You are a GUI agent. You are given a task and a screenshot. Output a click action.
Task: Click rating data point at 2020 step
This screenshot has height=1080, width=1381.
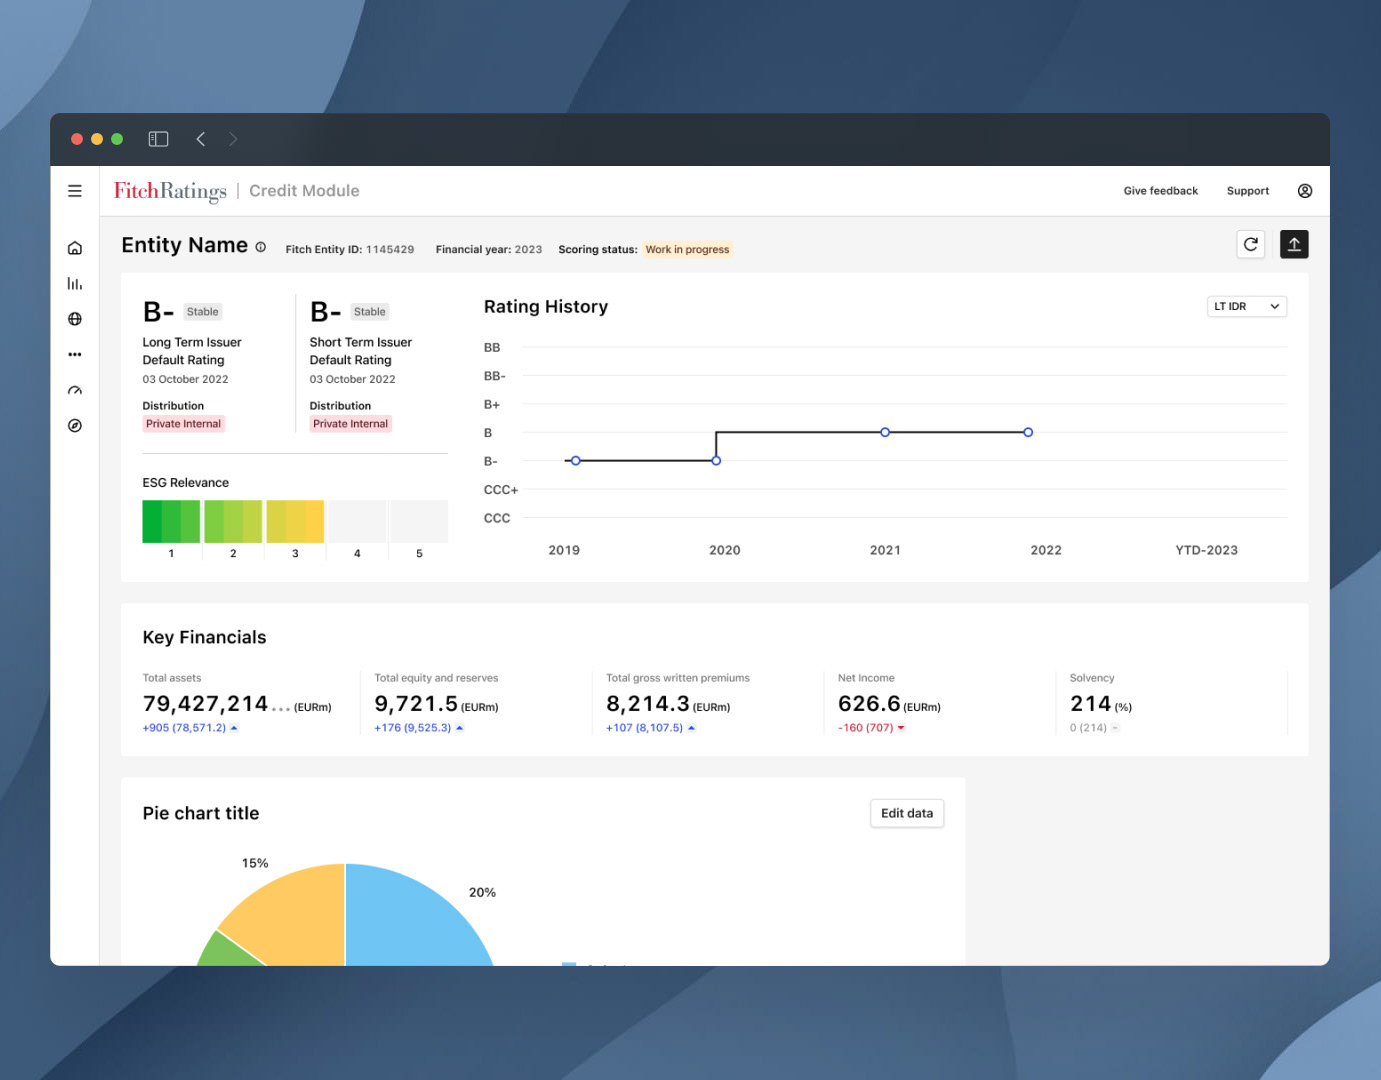coord(716,461)
